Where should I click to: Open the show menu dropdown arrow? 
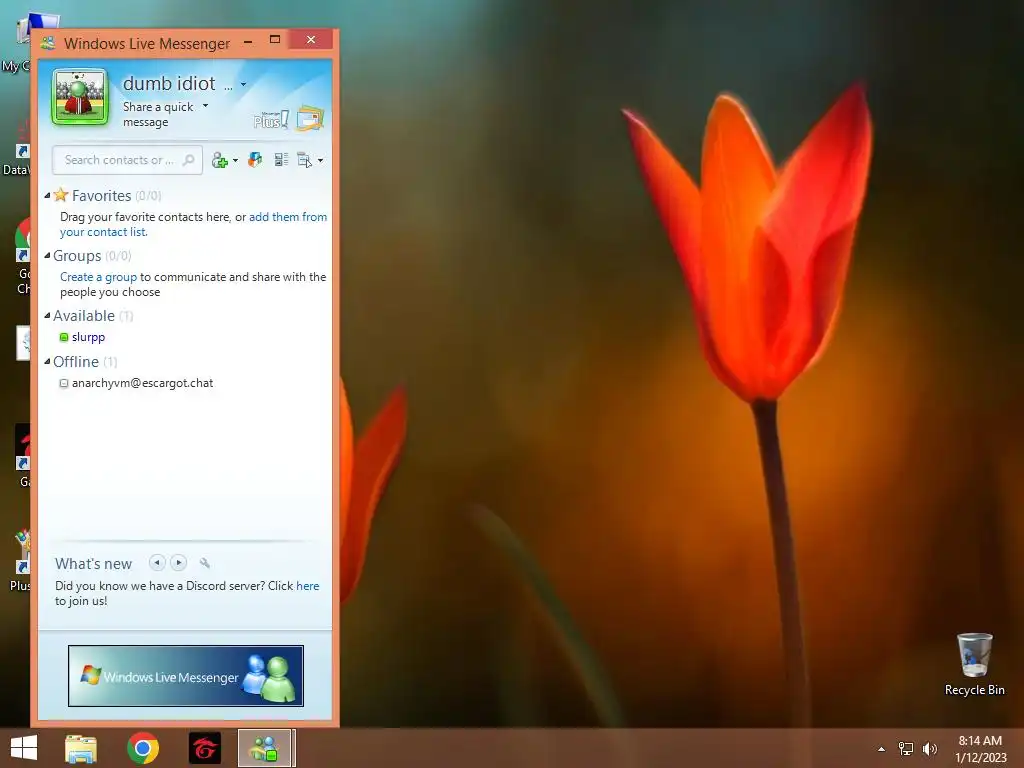(320, 161)
